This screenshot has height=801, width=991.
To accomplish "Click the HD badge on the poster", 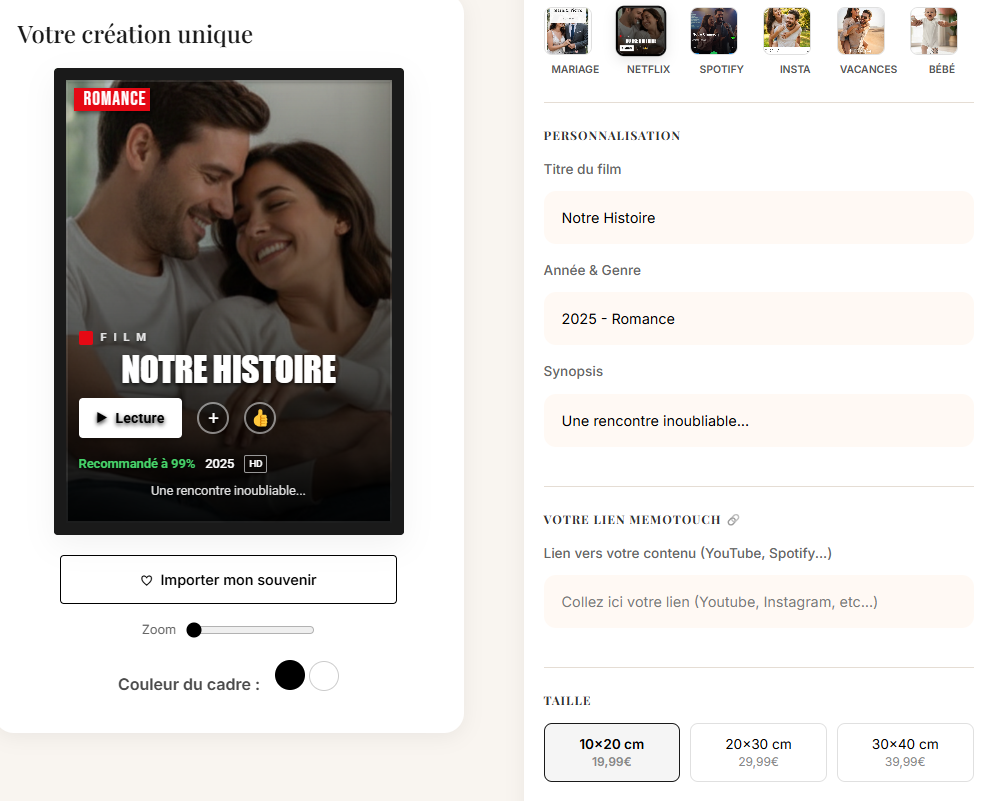I will [256, 463].
